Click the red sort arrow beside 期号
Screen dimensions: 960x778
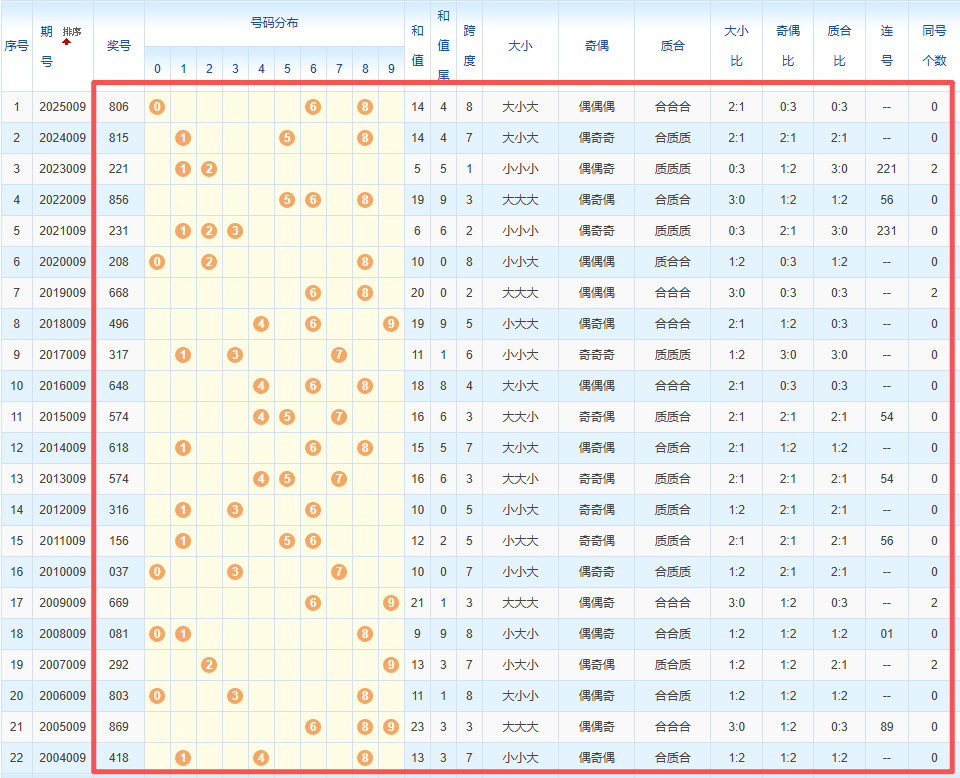click(67, 42)
